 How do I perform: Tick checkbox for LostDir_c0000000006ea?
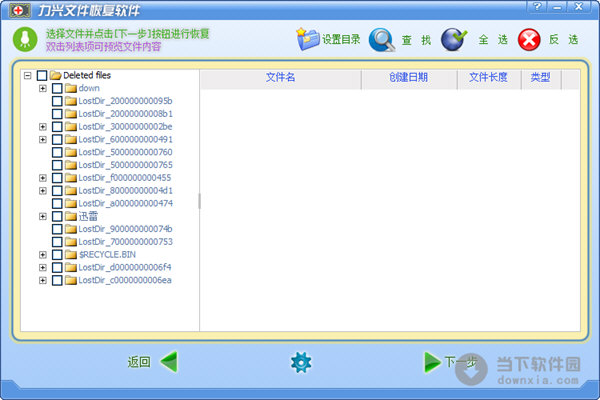57,280
